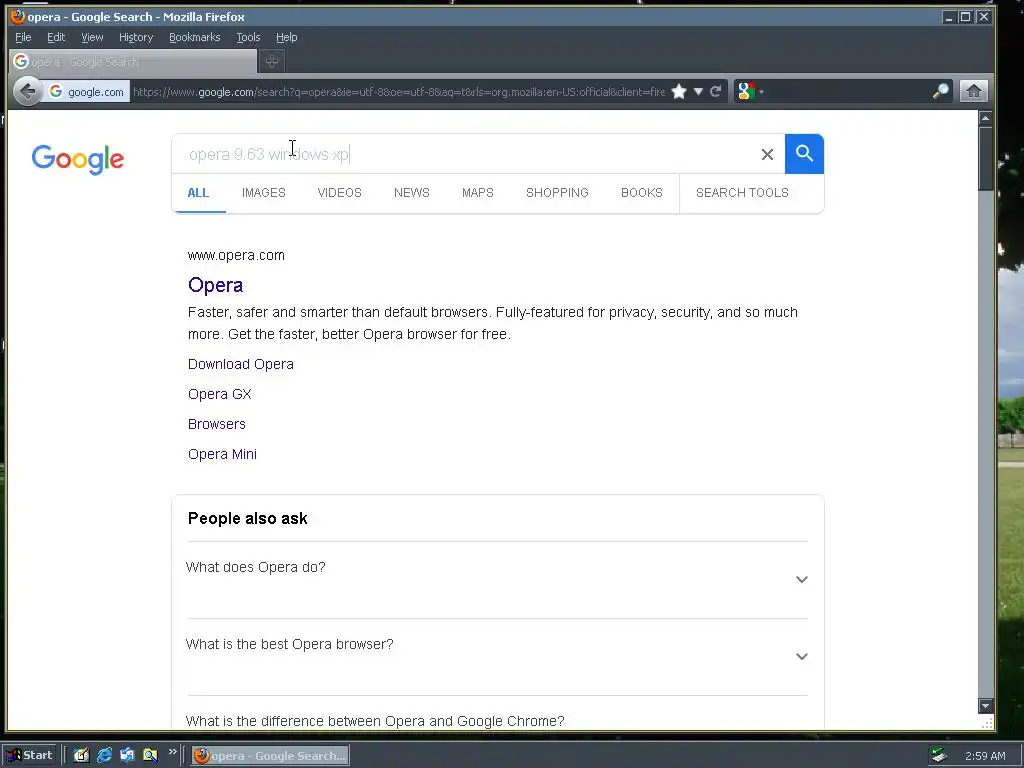Open SEARCH TOOLS options
This screenshot has width=1024, height=768.
742,193
